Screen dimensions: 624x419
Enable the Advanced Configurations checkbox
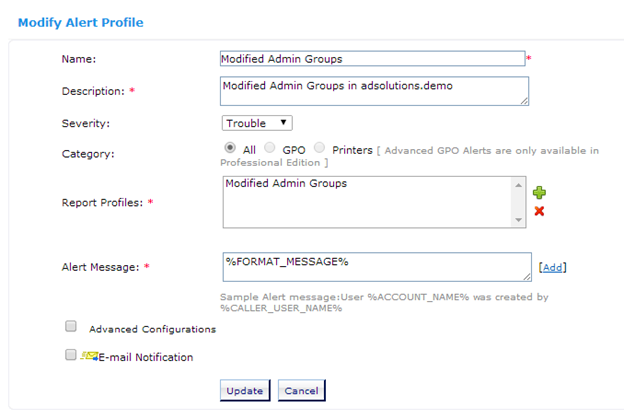point(71,326)
